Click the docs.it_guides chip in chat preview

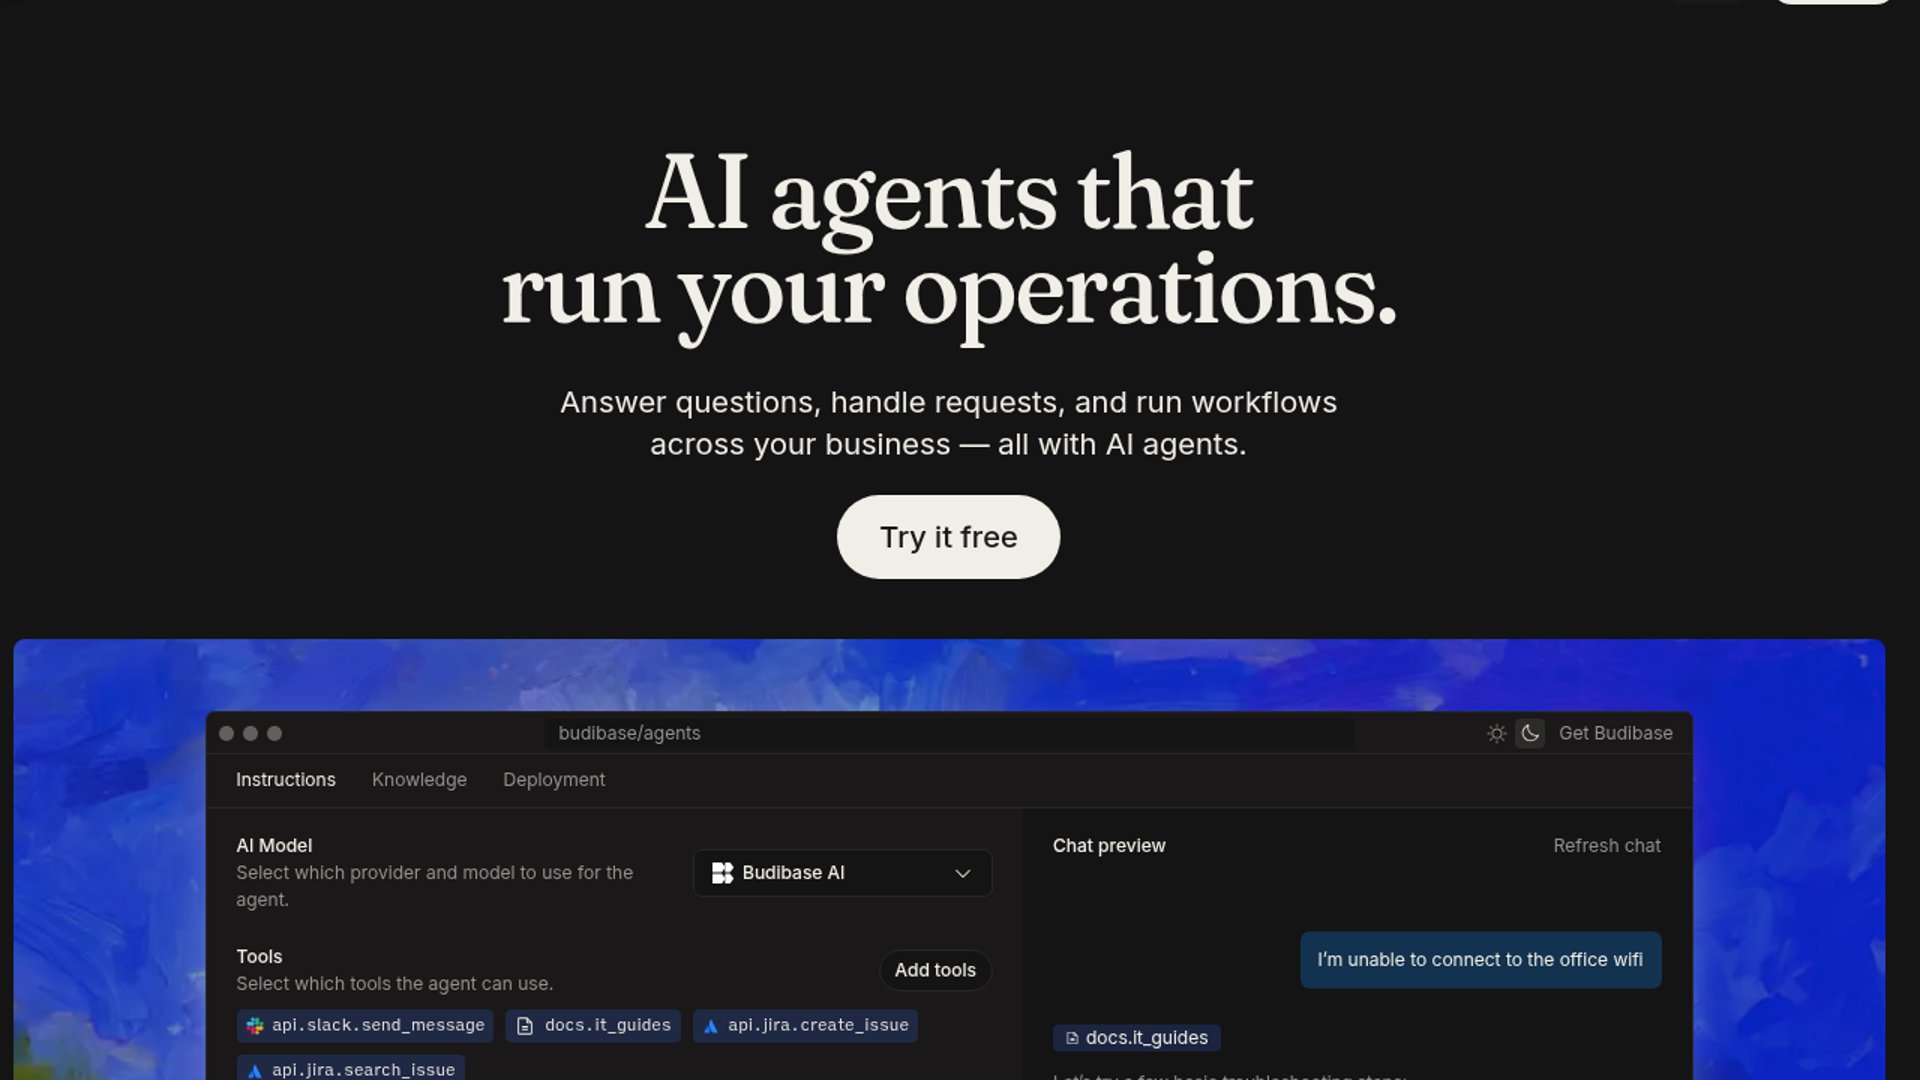click(x=1136, y=1038)
